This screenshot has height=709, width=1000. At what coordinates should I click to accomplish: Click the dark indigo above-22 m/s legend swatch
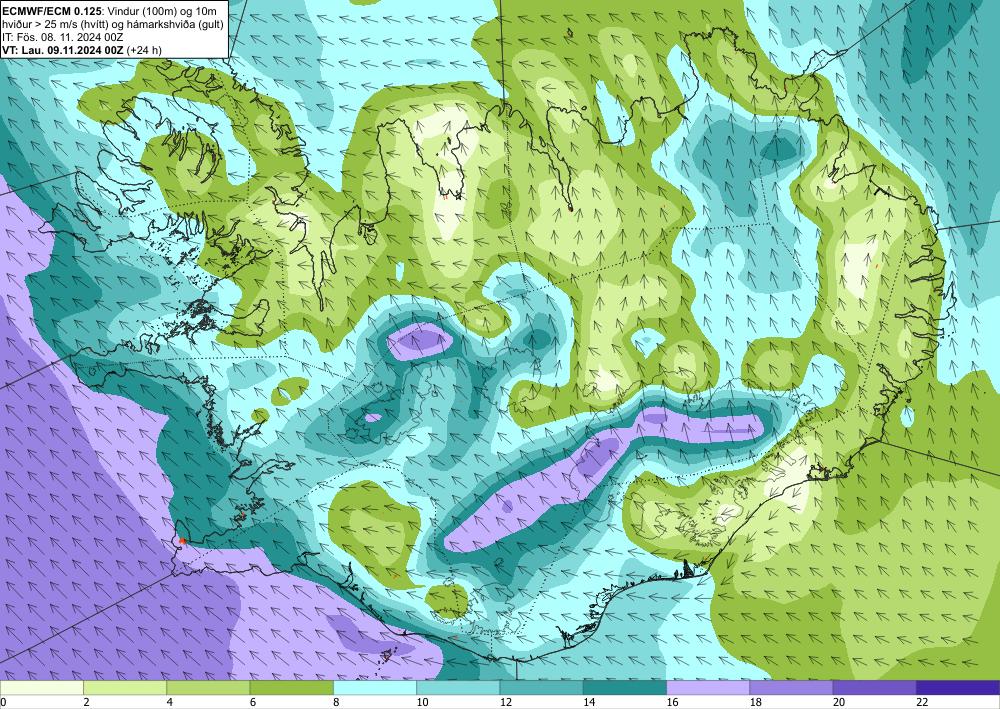coord(958,688)
